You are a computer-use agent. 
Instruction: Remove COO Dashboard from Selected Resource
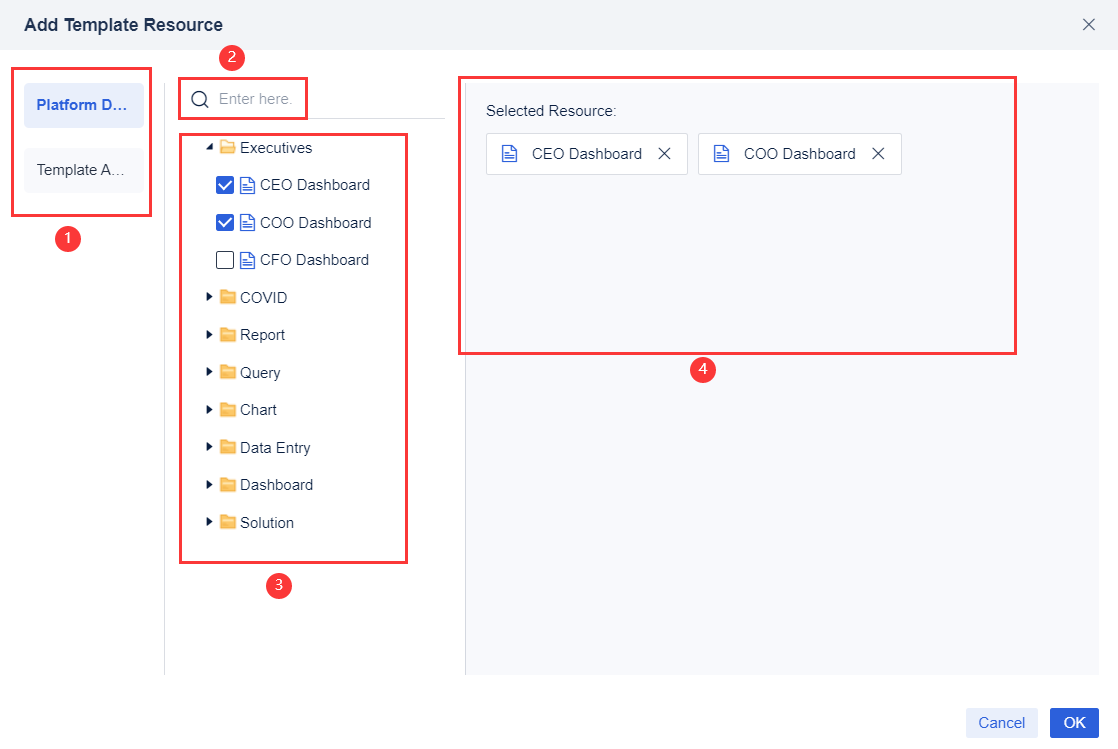pyautogui.click(x=877, y=153)
